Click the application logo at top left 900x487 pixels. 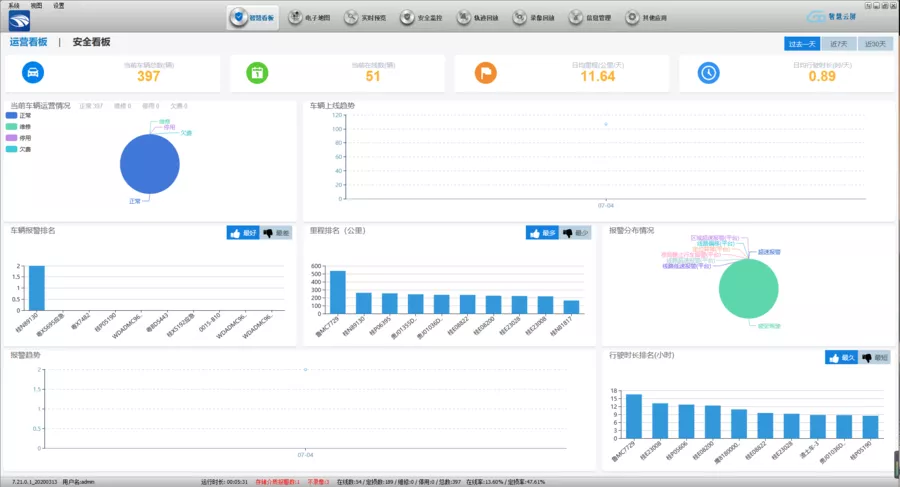[19, 21]
